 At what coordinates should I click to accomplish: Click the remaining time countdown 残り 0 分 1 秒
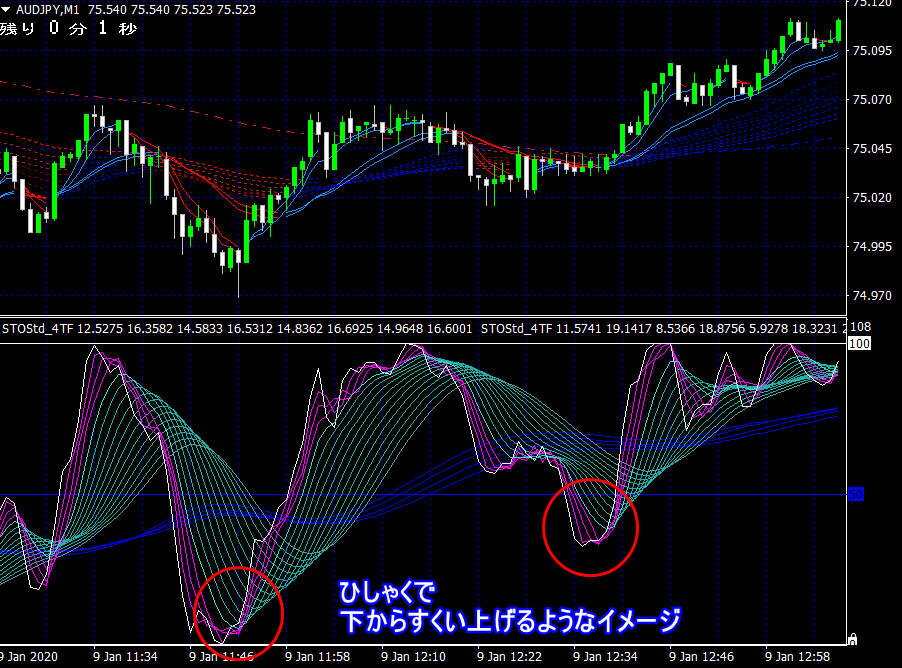pyautogui.click(x=68, y=28)
